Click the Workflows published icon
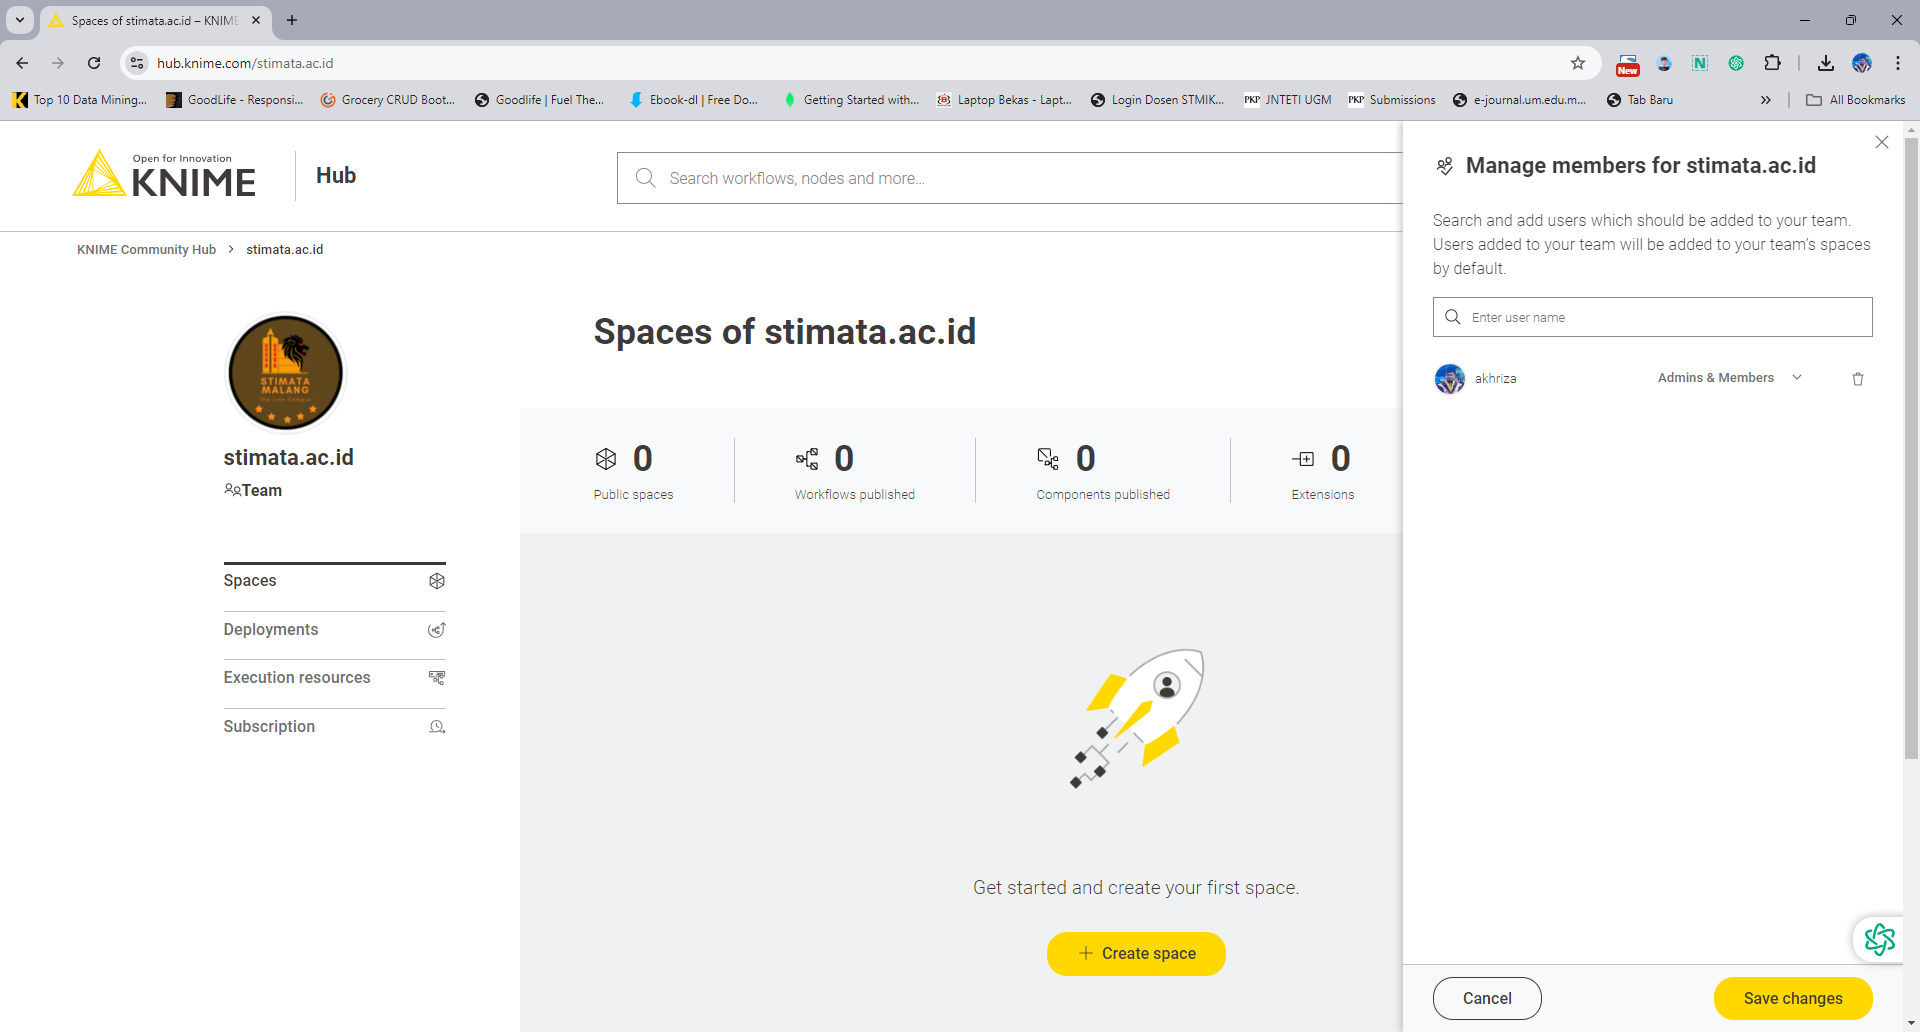Image resolution: width=1920 pixels, height=1032 pixels. pos(807,459)
